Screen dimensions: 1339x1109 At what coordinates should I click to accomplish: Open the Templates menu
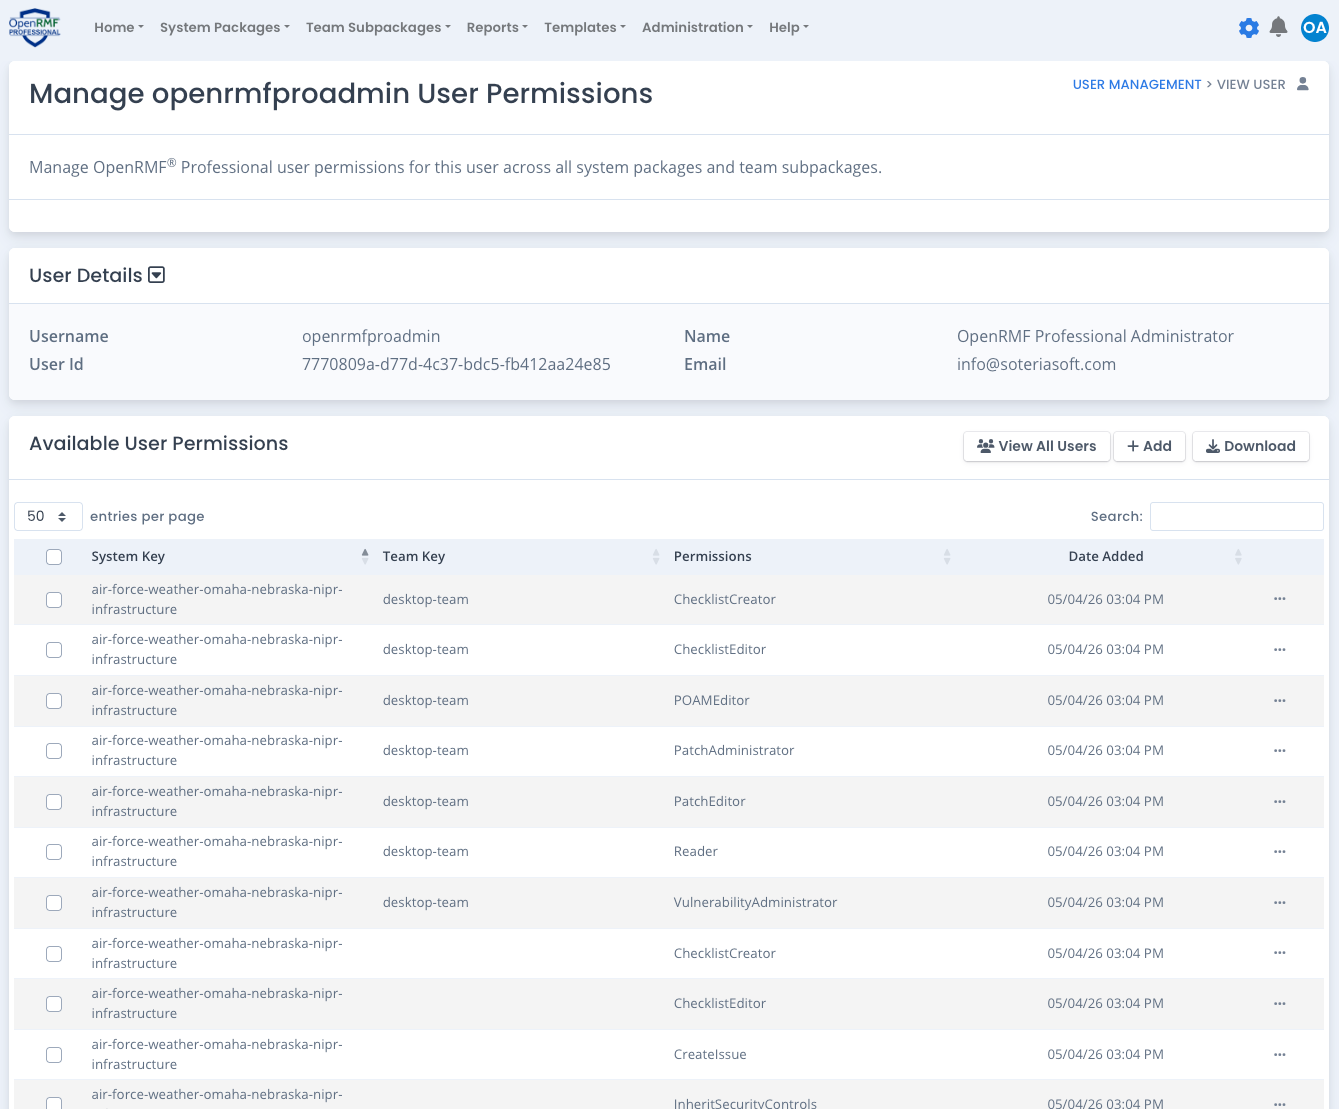[585, 27]
